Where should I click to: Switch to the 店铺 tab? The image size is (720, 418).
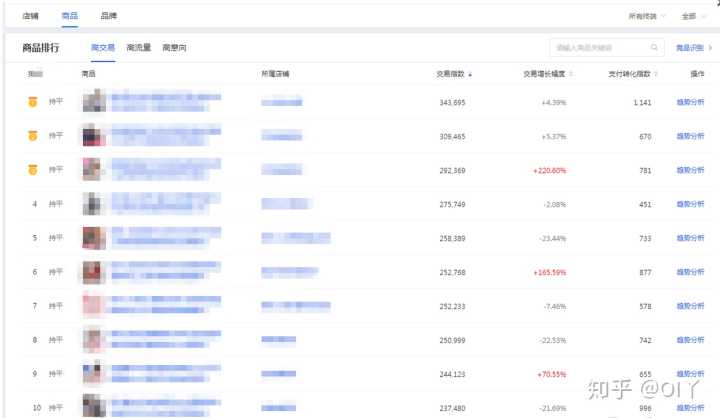point(31,16)
